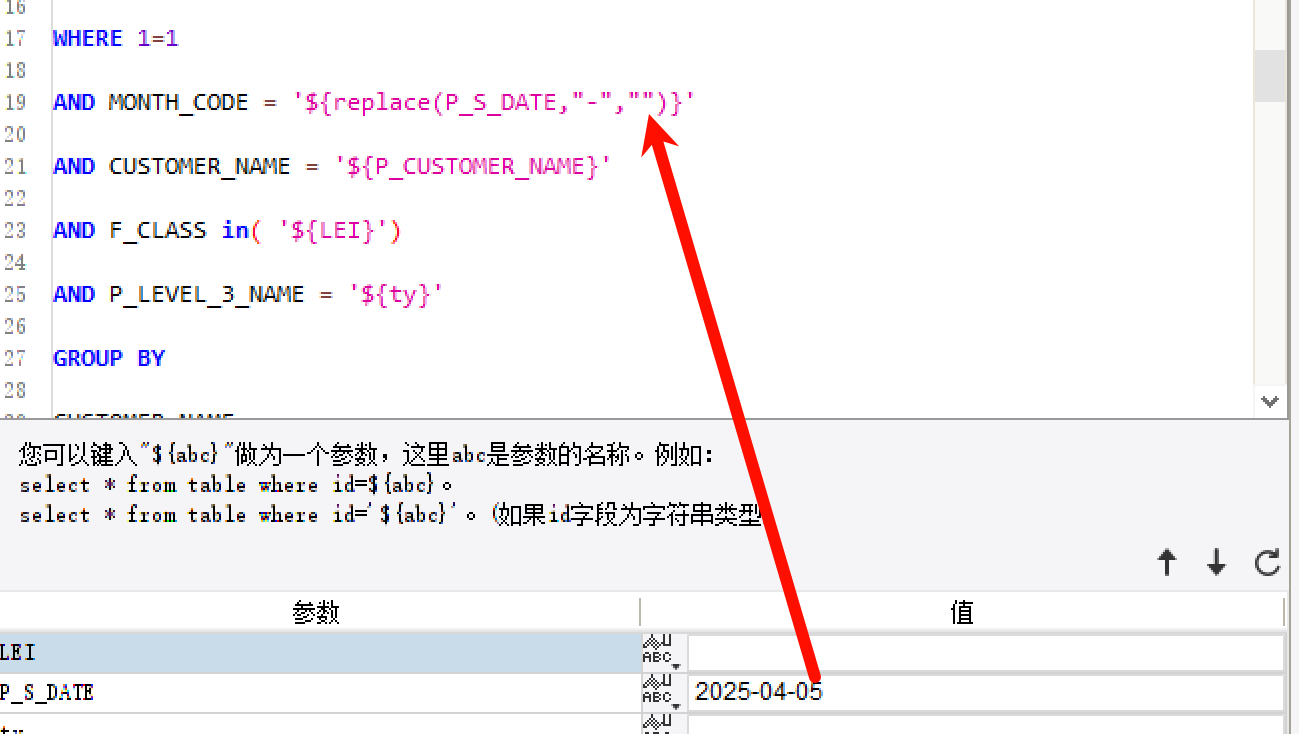Move the selected parameter up with the up arrow
Image resolution: width=1299 pixels, height=734 pixels.
(1167, 562)
